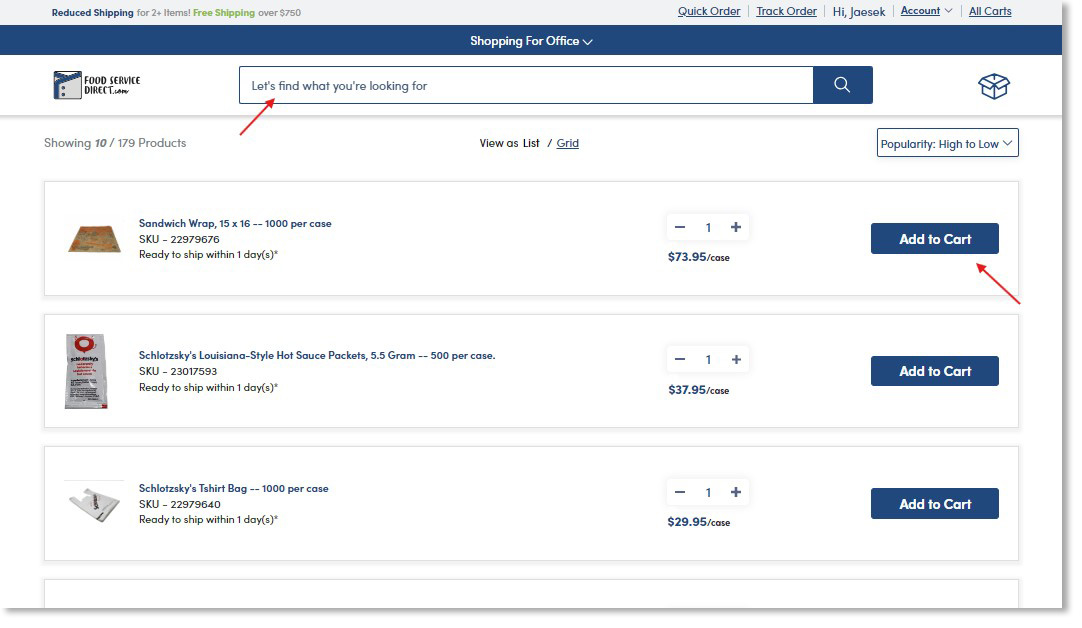1082x628 pixels.
Task: Decrease quantity for Hot Sauce Packets
Action: [x=680, y=360]
